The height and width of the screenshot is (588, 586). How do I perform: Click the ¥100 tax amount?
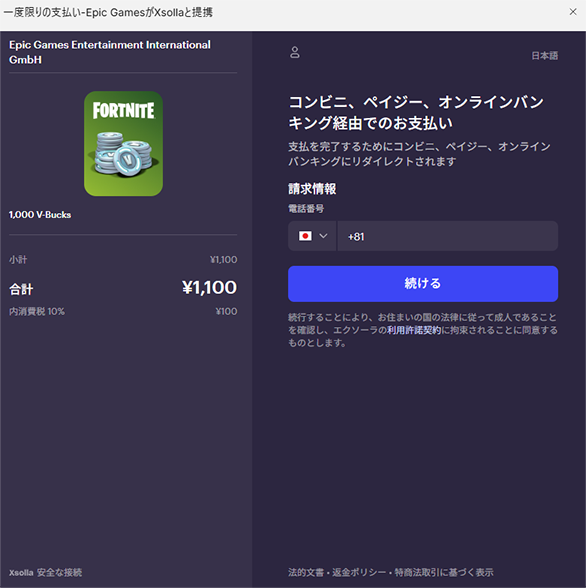click(x=226, y=311)
